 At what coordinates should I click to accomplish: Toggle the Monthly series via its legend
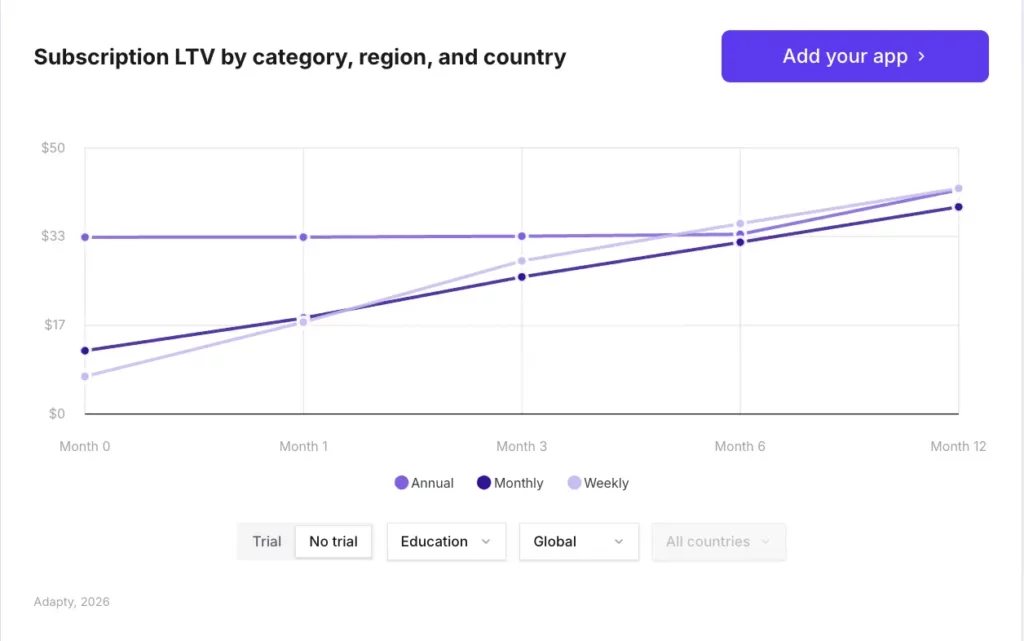[x=510, y=483]
